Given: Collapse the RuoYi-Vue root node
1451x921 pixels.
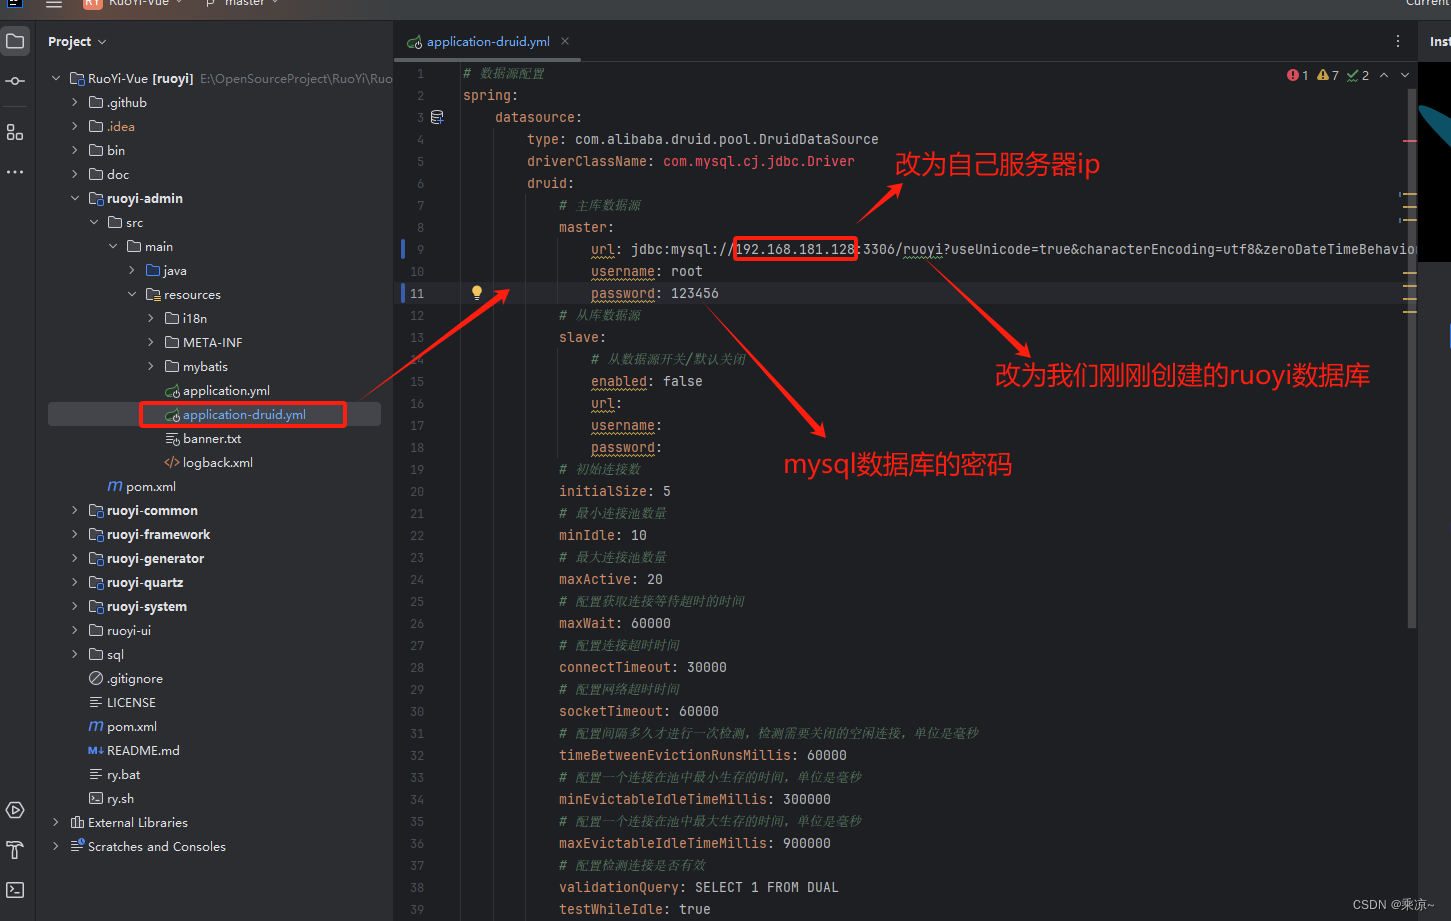Looking at the screenshot, I should (56, 78).
